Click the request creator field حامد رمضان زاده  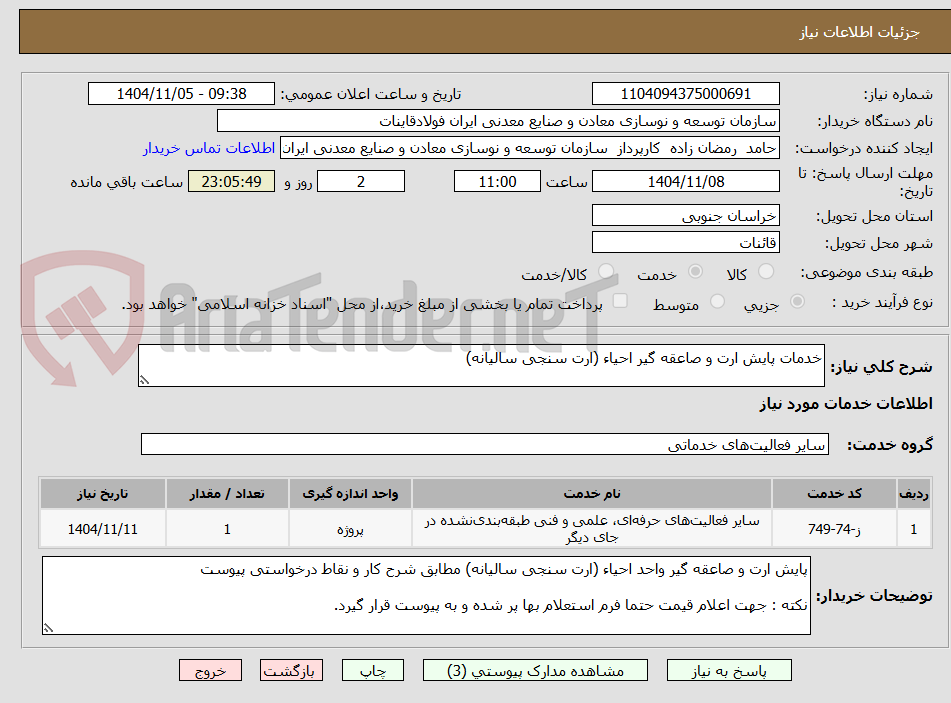click(x=529, y=148)
